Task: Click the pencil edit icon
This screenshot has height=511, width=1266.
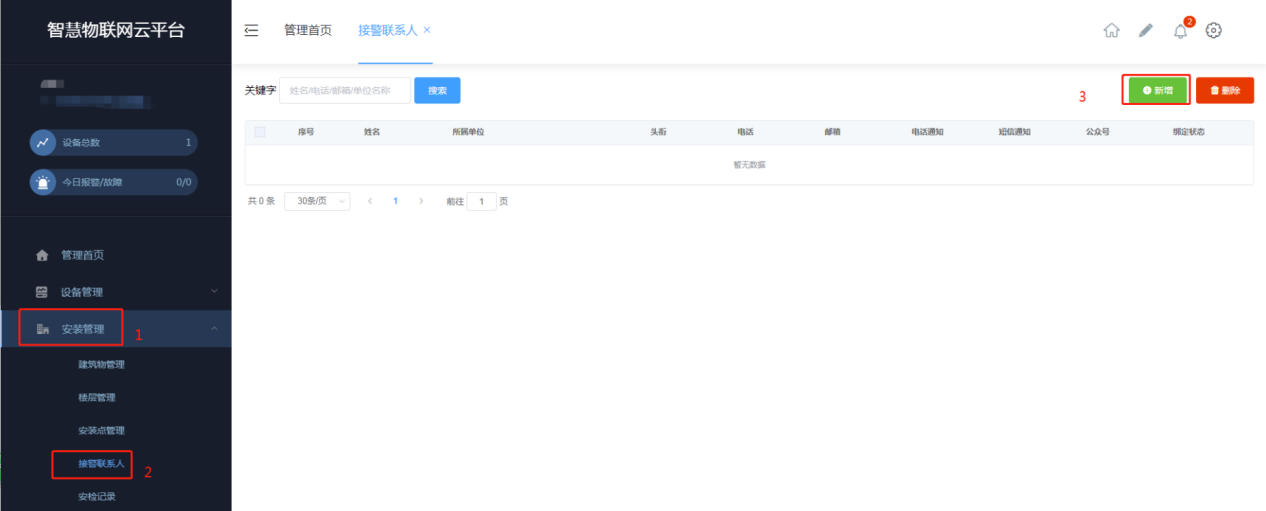Action: click(x=1146, y=30)
